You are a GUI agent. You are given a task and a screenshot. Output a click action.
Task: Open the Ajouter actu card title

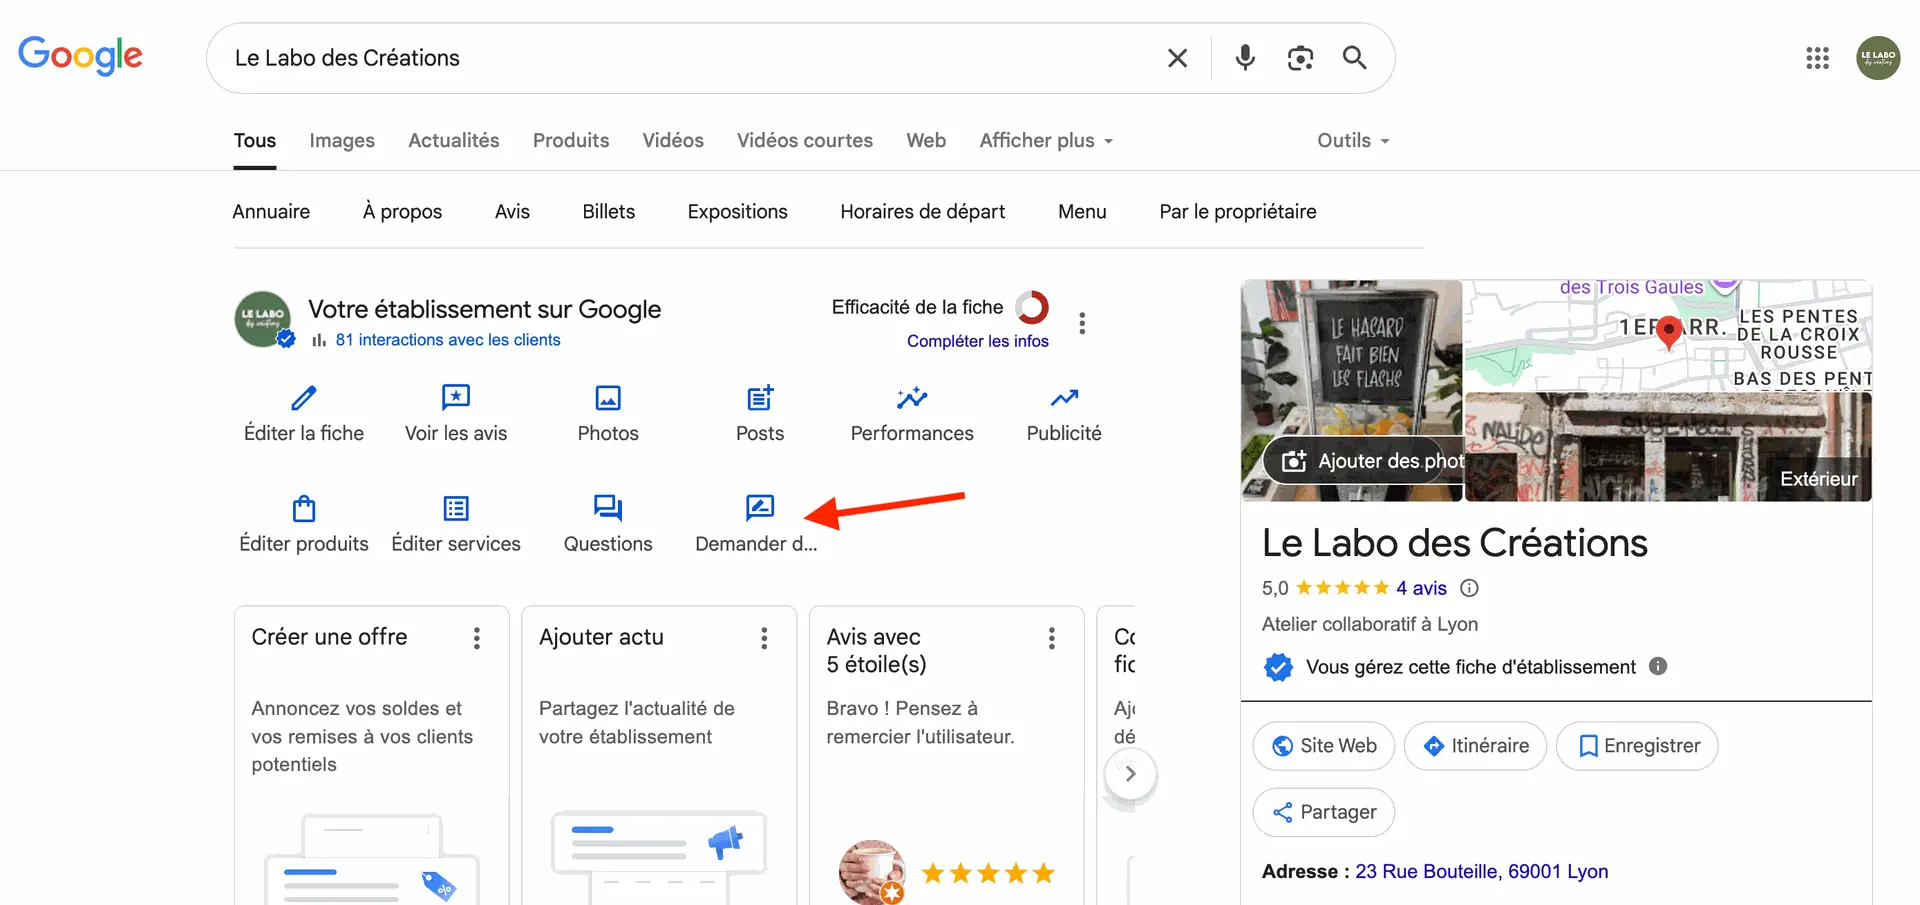pyautogui.click(x=601, y=637)
